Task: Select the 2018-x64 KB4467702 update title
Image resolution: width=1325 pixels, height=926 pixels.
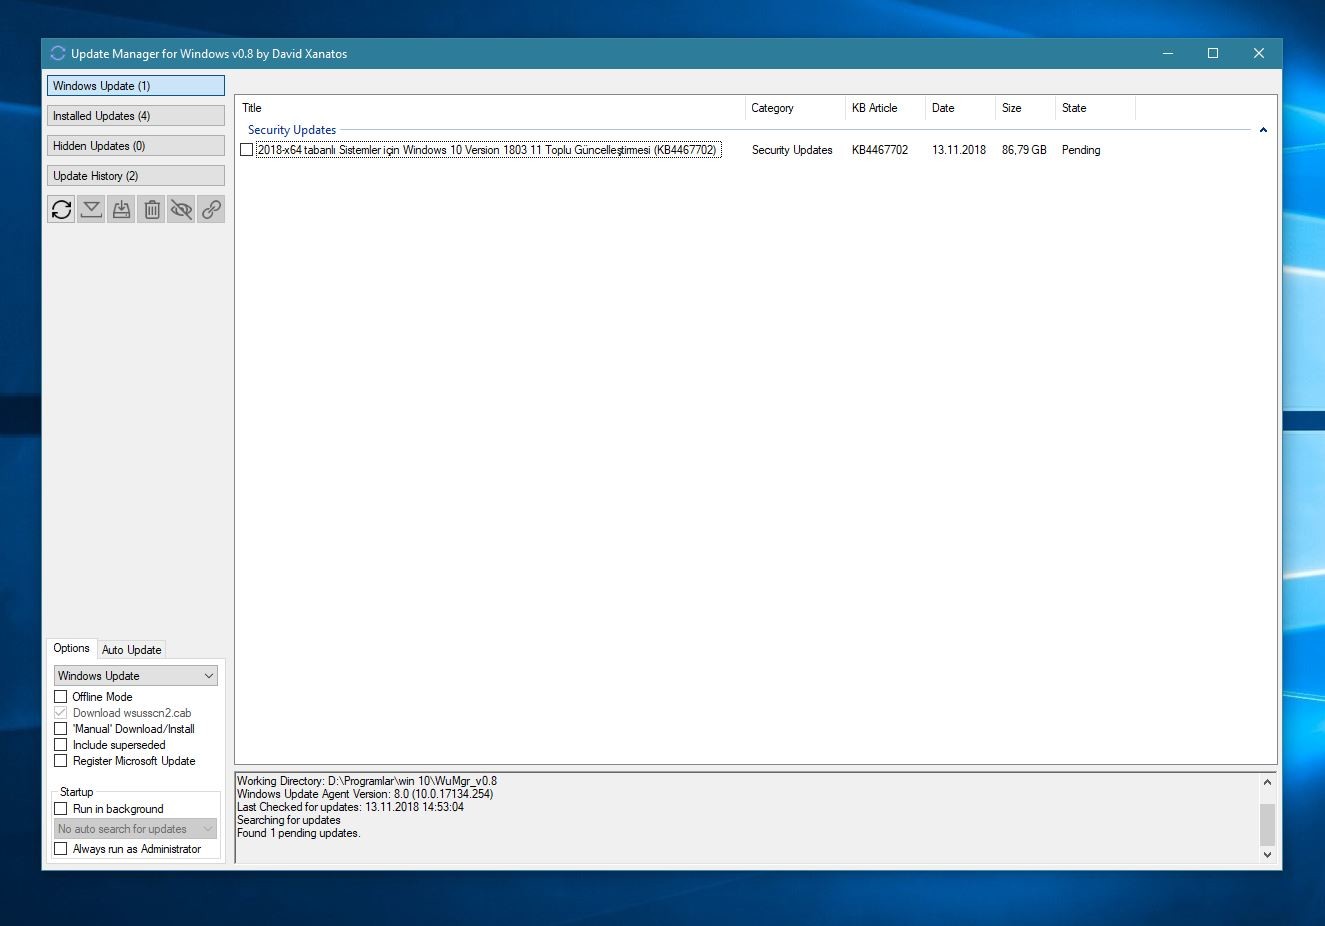Action: (488, 150)
